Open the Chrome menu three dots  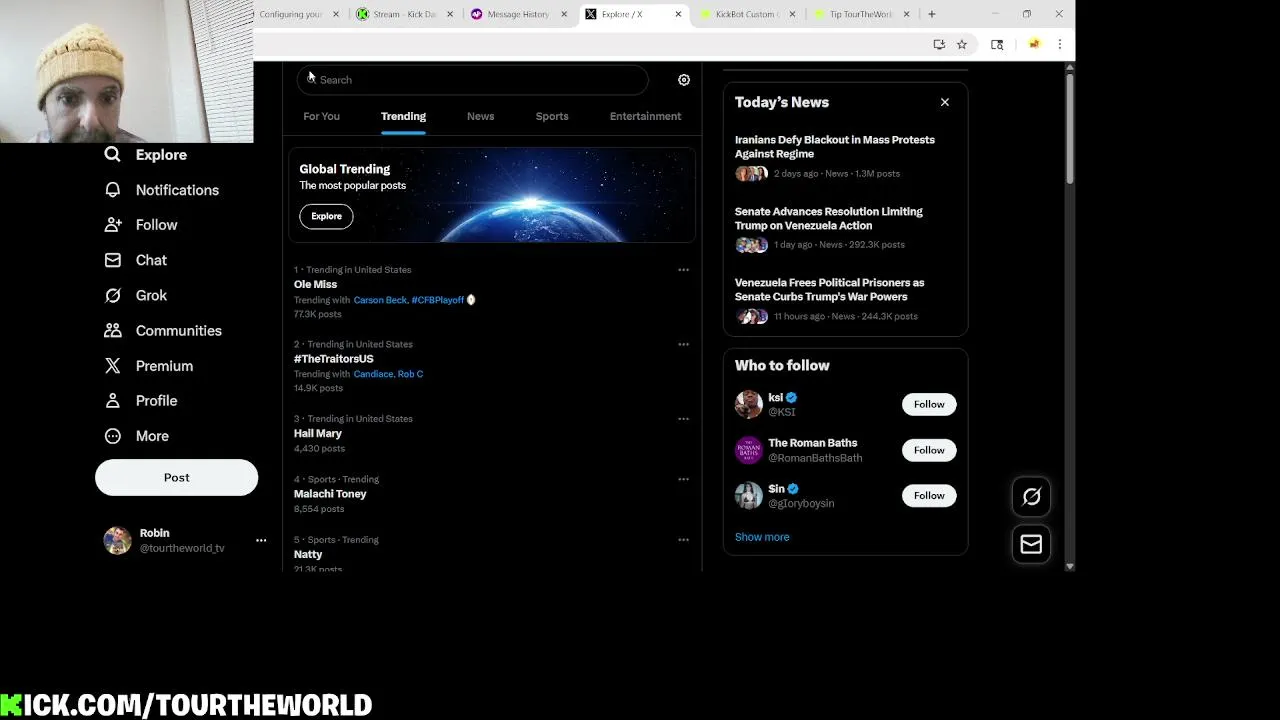pyautogui.click(x=1059, y=44)
